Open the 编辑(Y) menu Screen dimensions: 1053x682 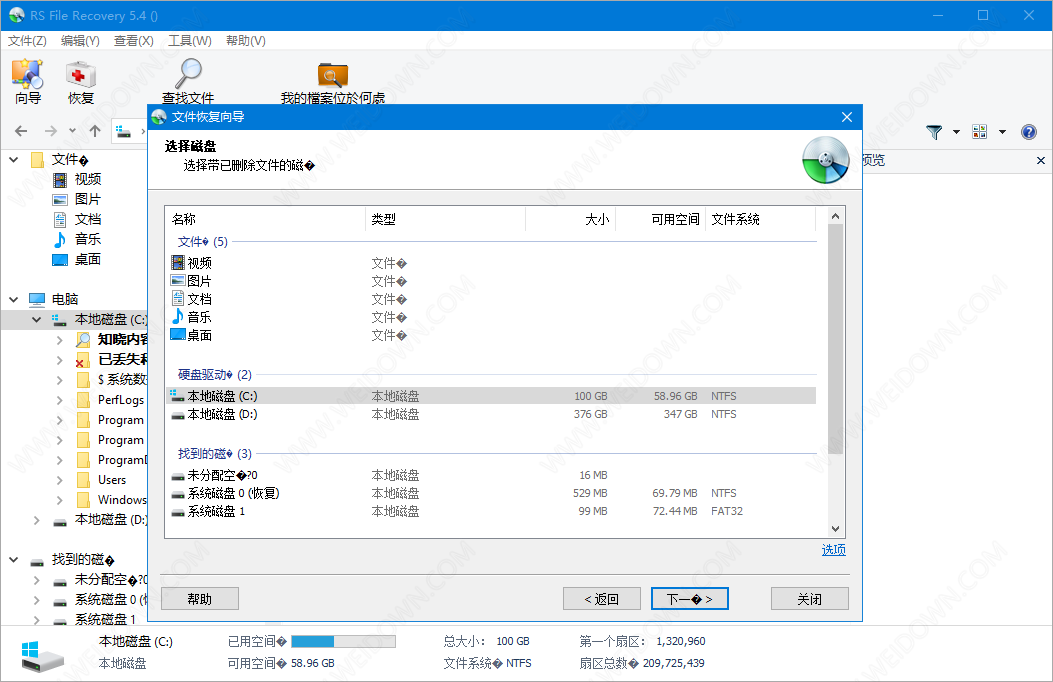point(80,41)
